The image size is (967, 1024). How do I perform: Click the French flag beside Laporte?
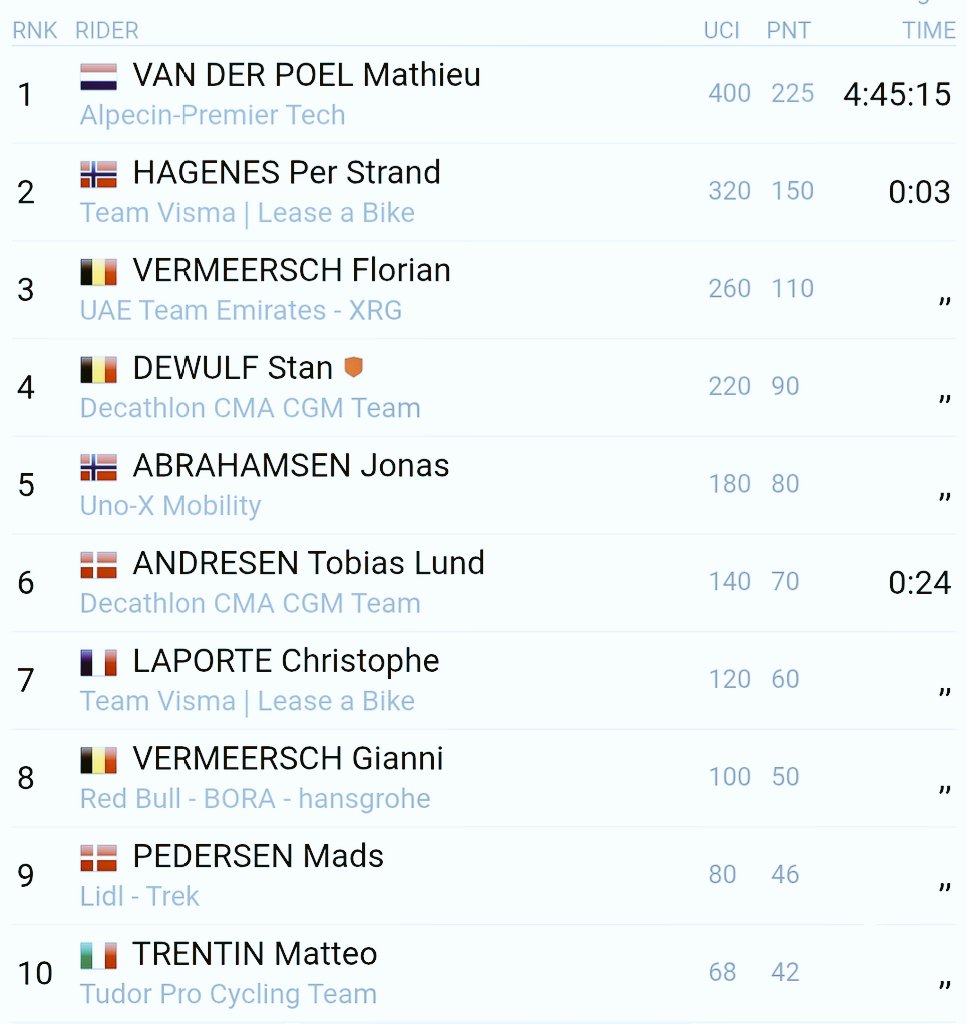pos(99,662)
